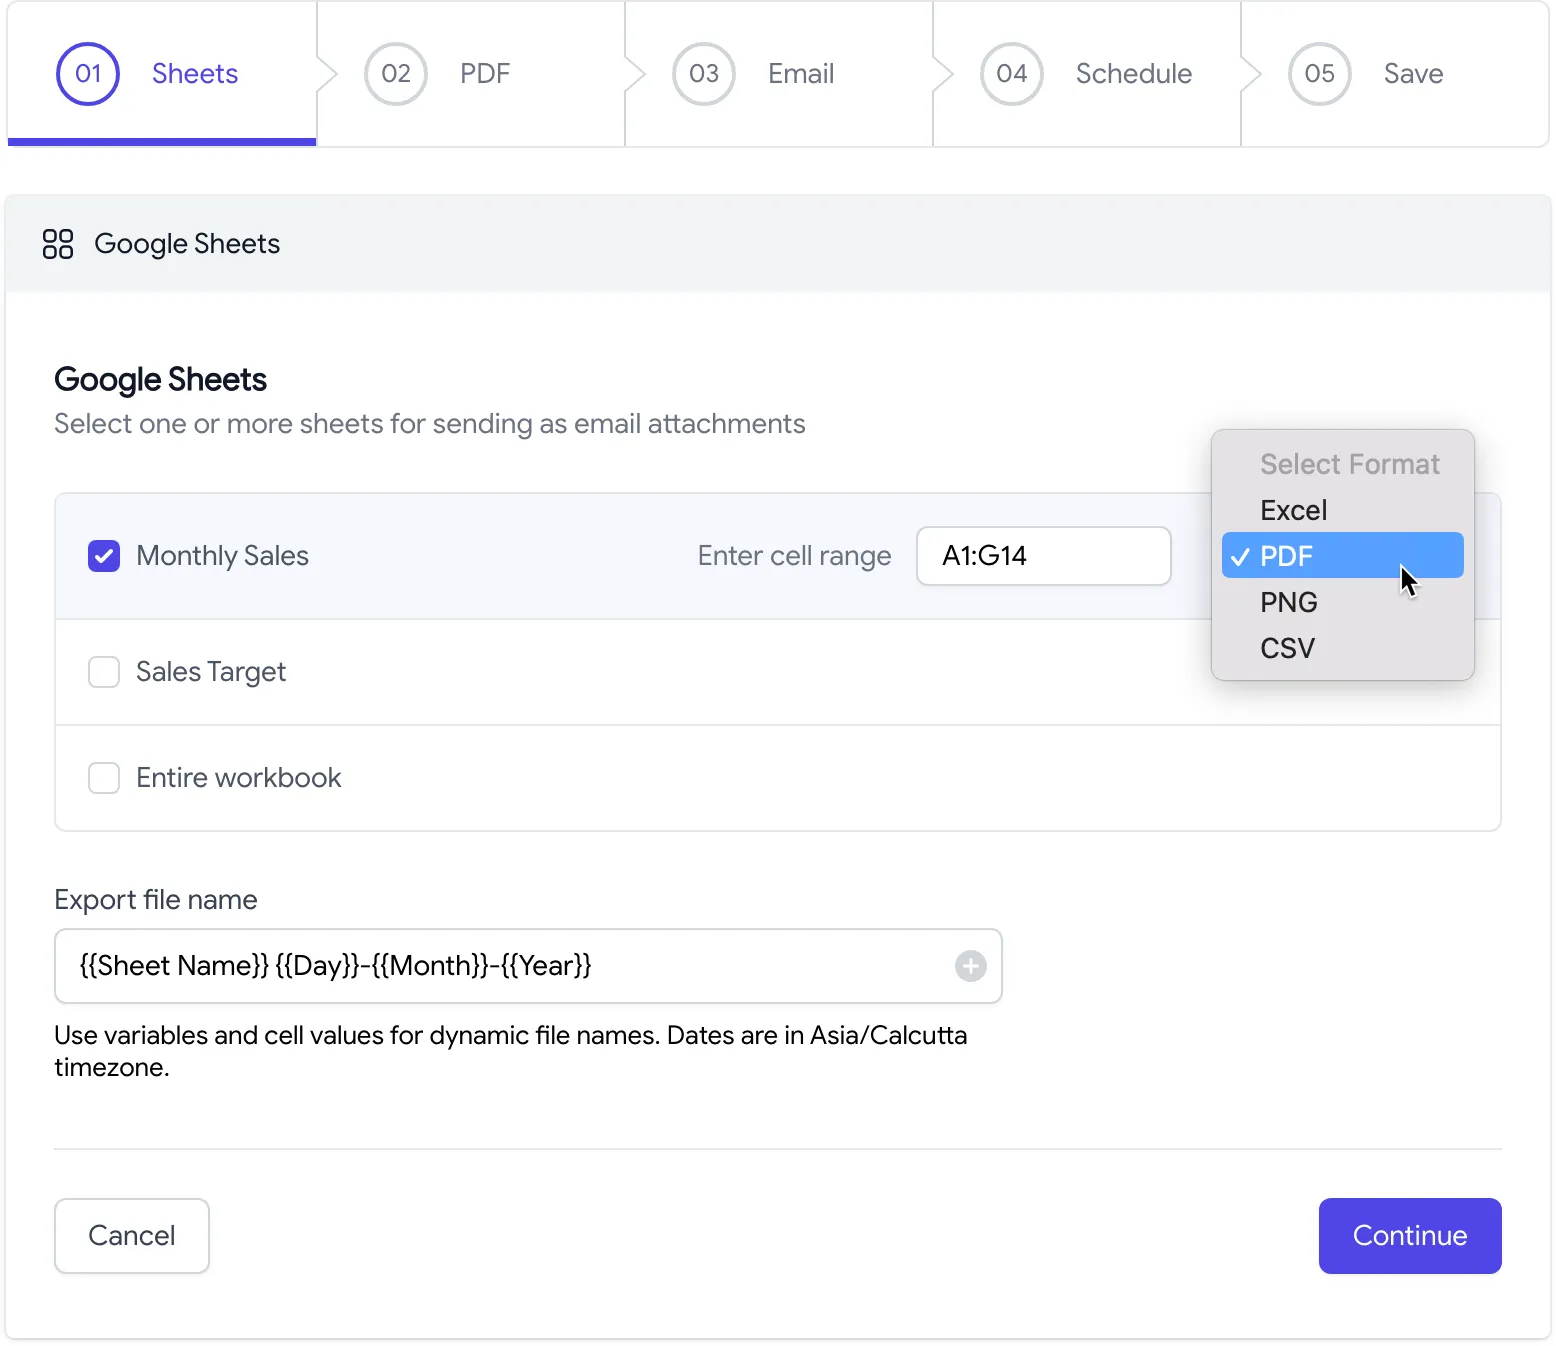Select the checked PDF format option
Viewport: 1556px width, 1346px height.
pyautogui.click(x=1286, y=556)
